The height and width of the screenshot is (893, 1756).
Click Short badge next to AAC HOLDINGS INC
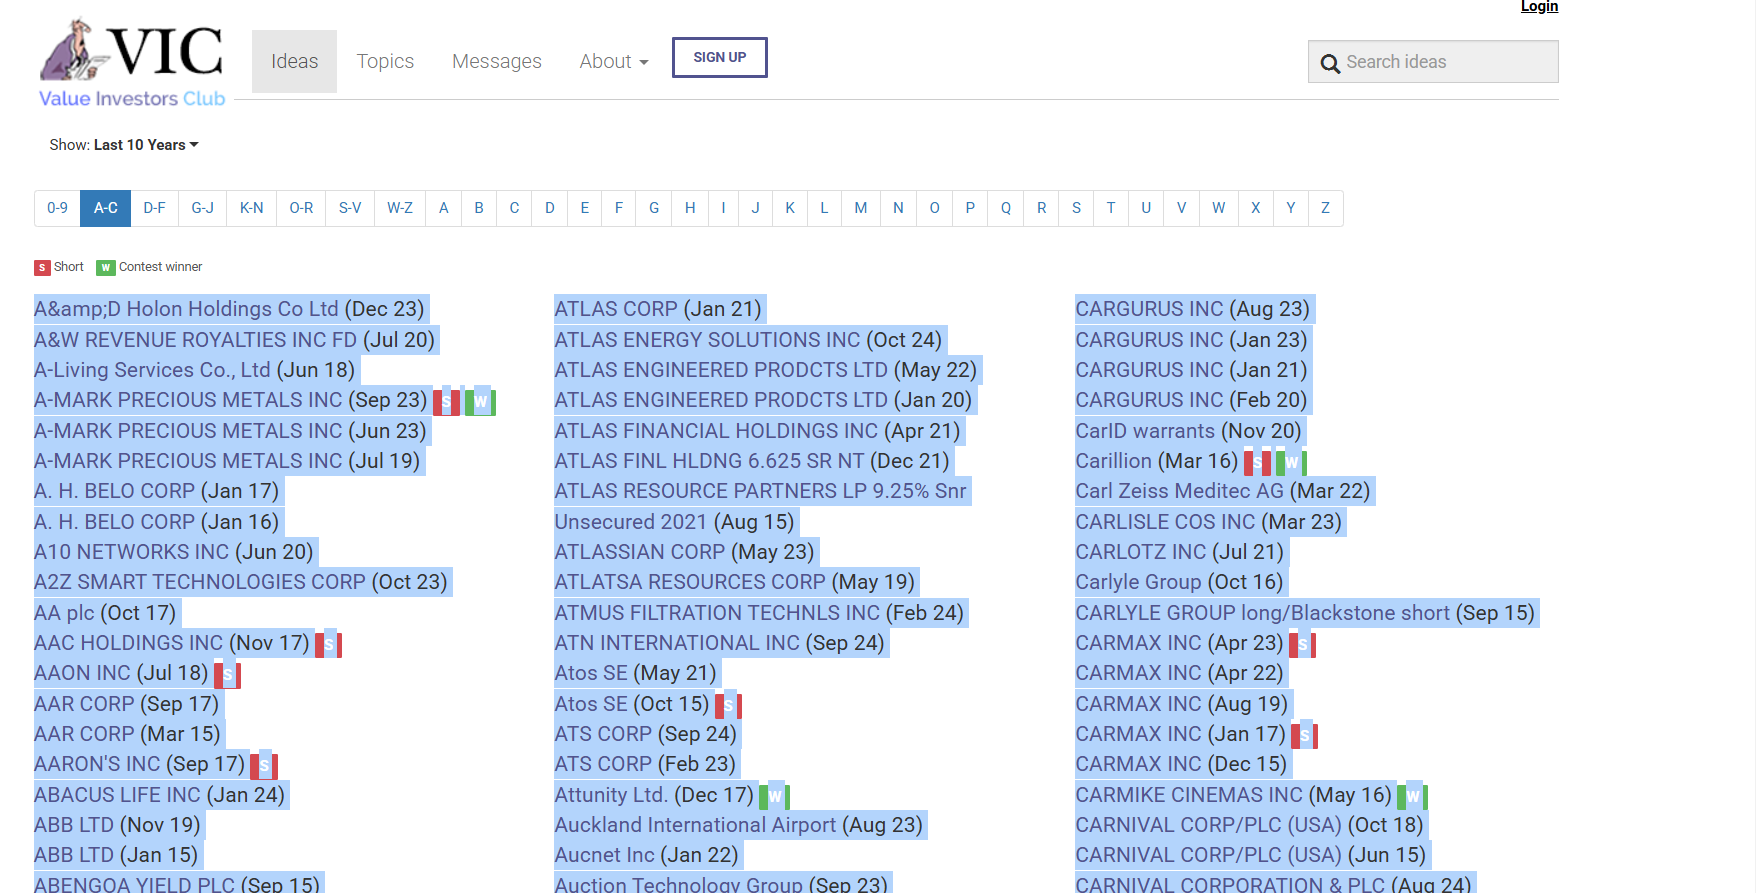click(328, 645)
